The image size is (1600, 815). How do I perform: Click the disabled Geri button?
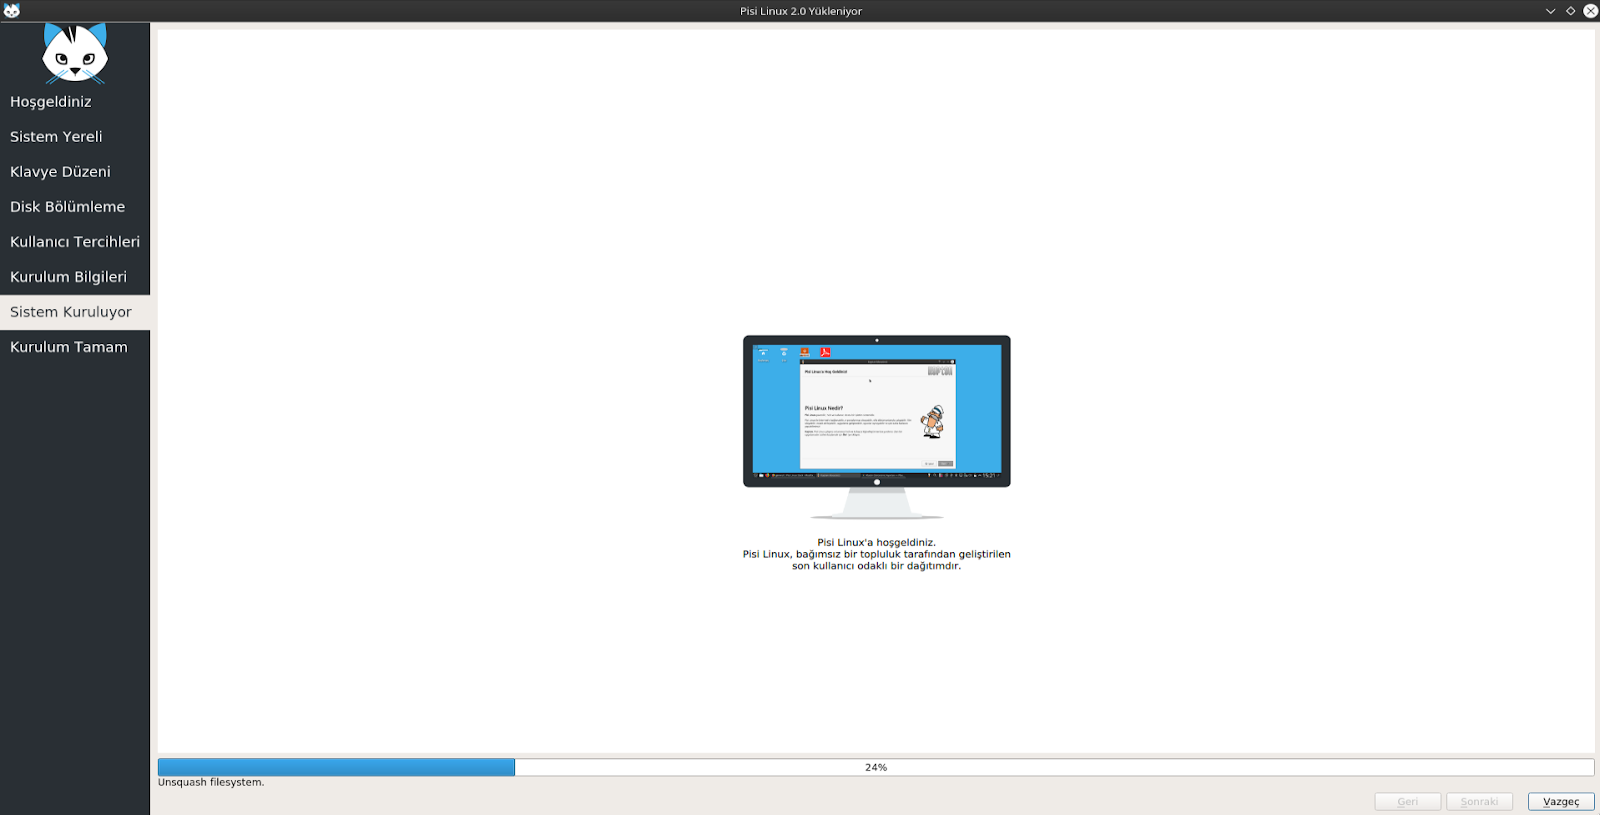[1408, 802]
